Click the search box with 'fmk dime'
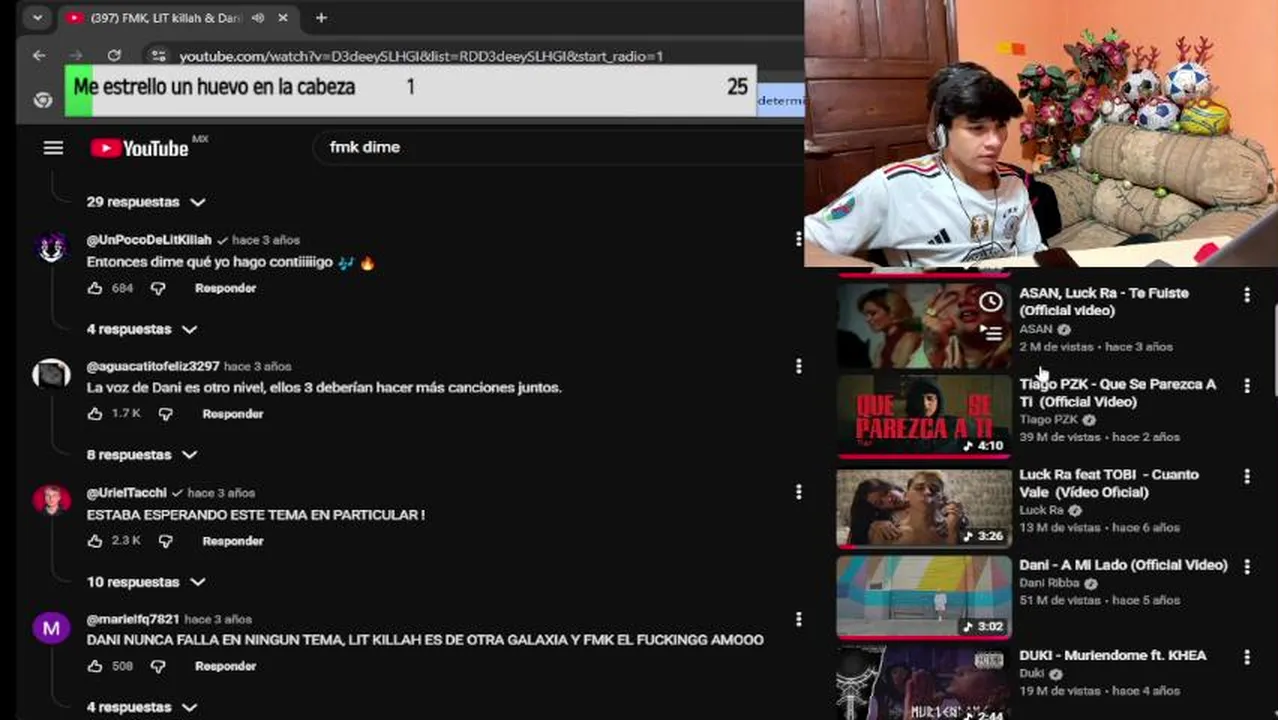Image resolution: width=1278 pixels, height=720 pixels. tap(560, 147)
